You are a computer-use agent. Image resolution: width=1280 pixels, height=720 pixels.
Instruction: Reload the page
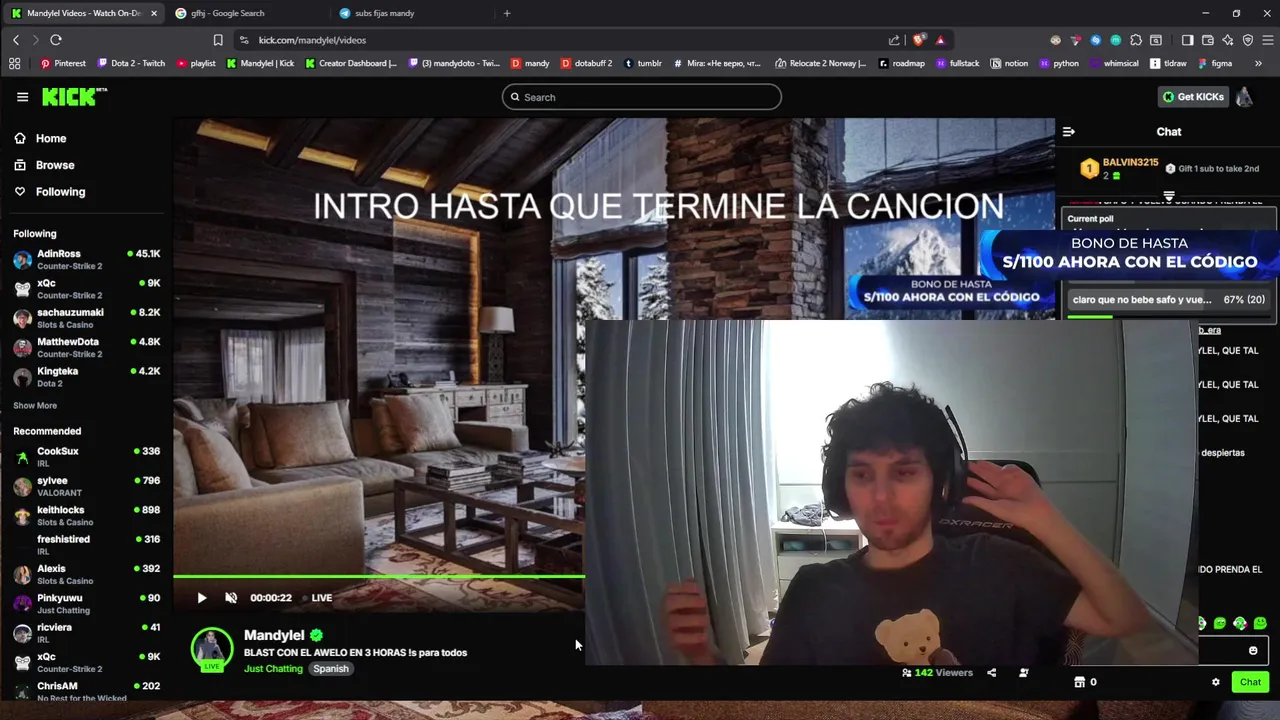click(x=56, y=40)
